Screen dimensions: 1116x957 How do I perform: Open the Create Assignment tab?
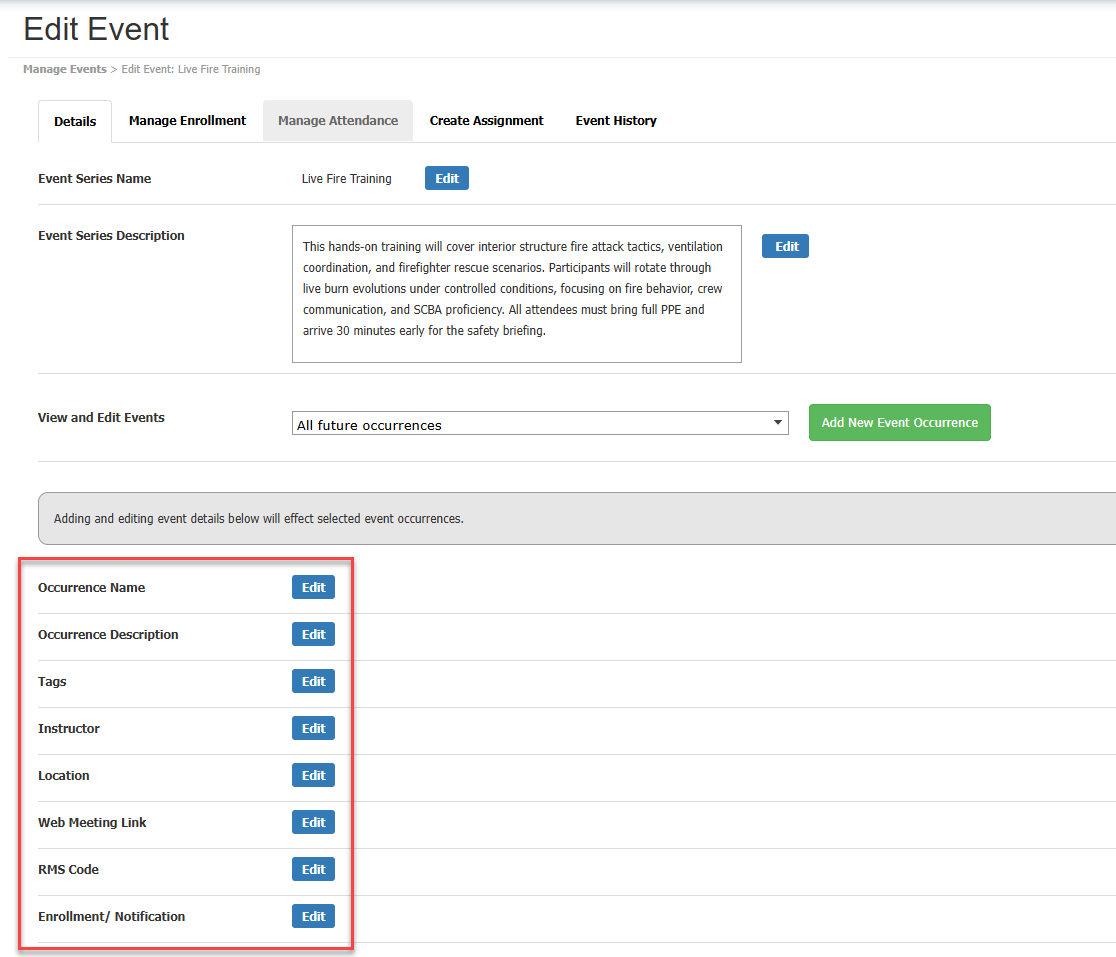coord(486,121)
